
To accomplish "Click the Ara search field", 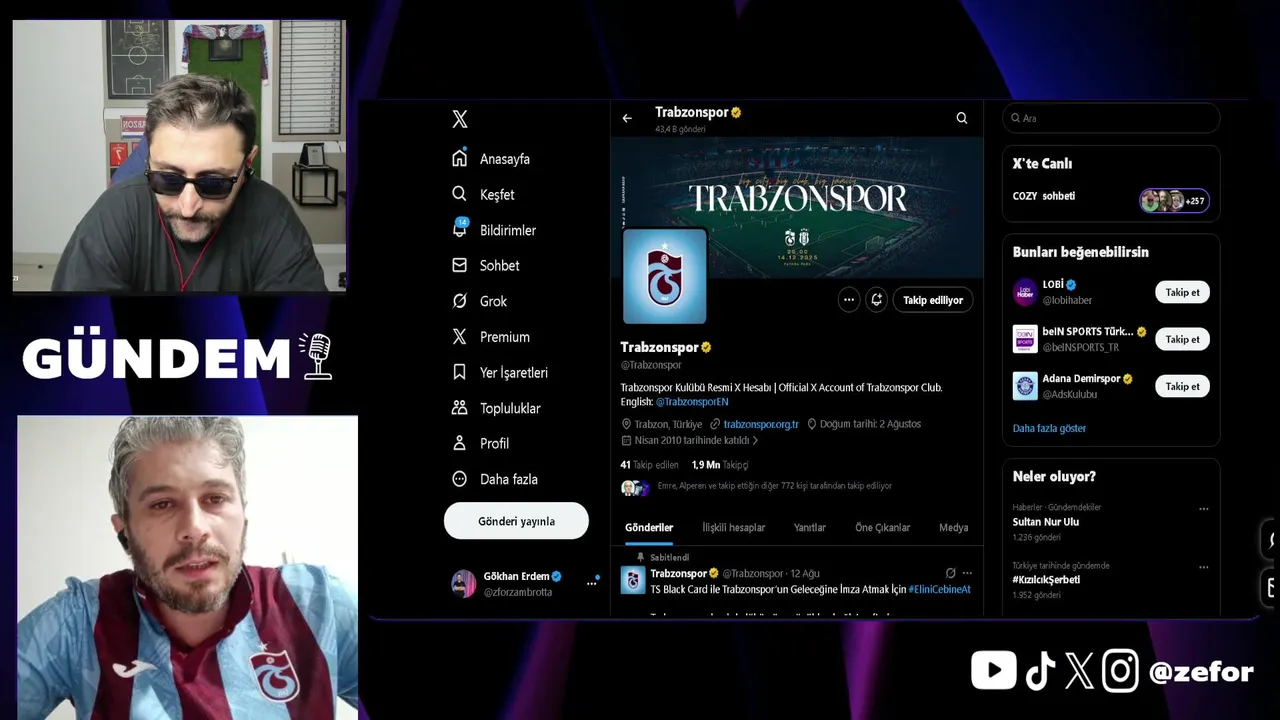I will [1111, 118].
